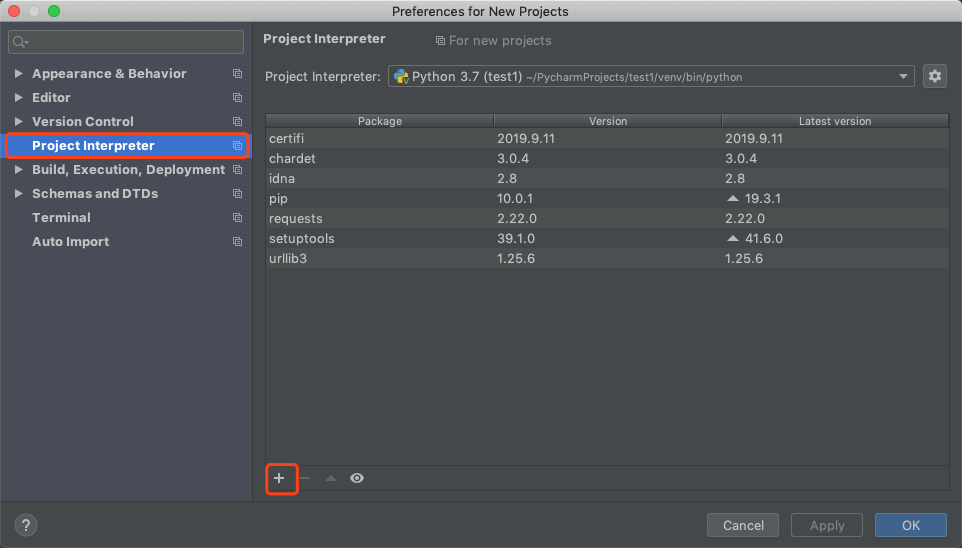
Task: Click requests installed version 2.22.0 cell
Action: [517, 218]
